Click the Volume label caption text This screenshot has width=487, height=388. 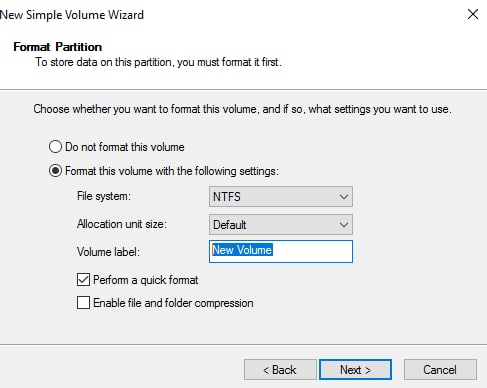[x=108, y=252]
